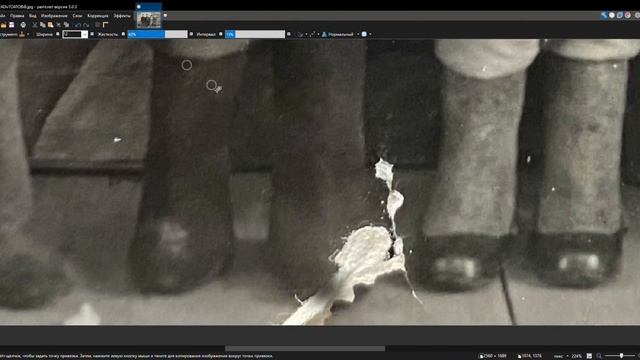The height and width of the screenshot is (360, 640).
Task: Click the image size 2560 × 1689 readout
Action: click(493, 356)
